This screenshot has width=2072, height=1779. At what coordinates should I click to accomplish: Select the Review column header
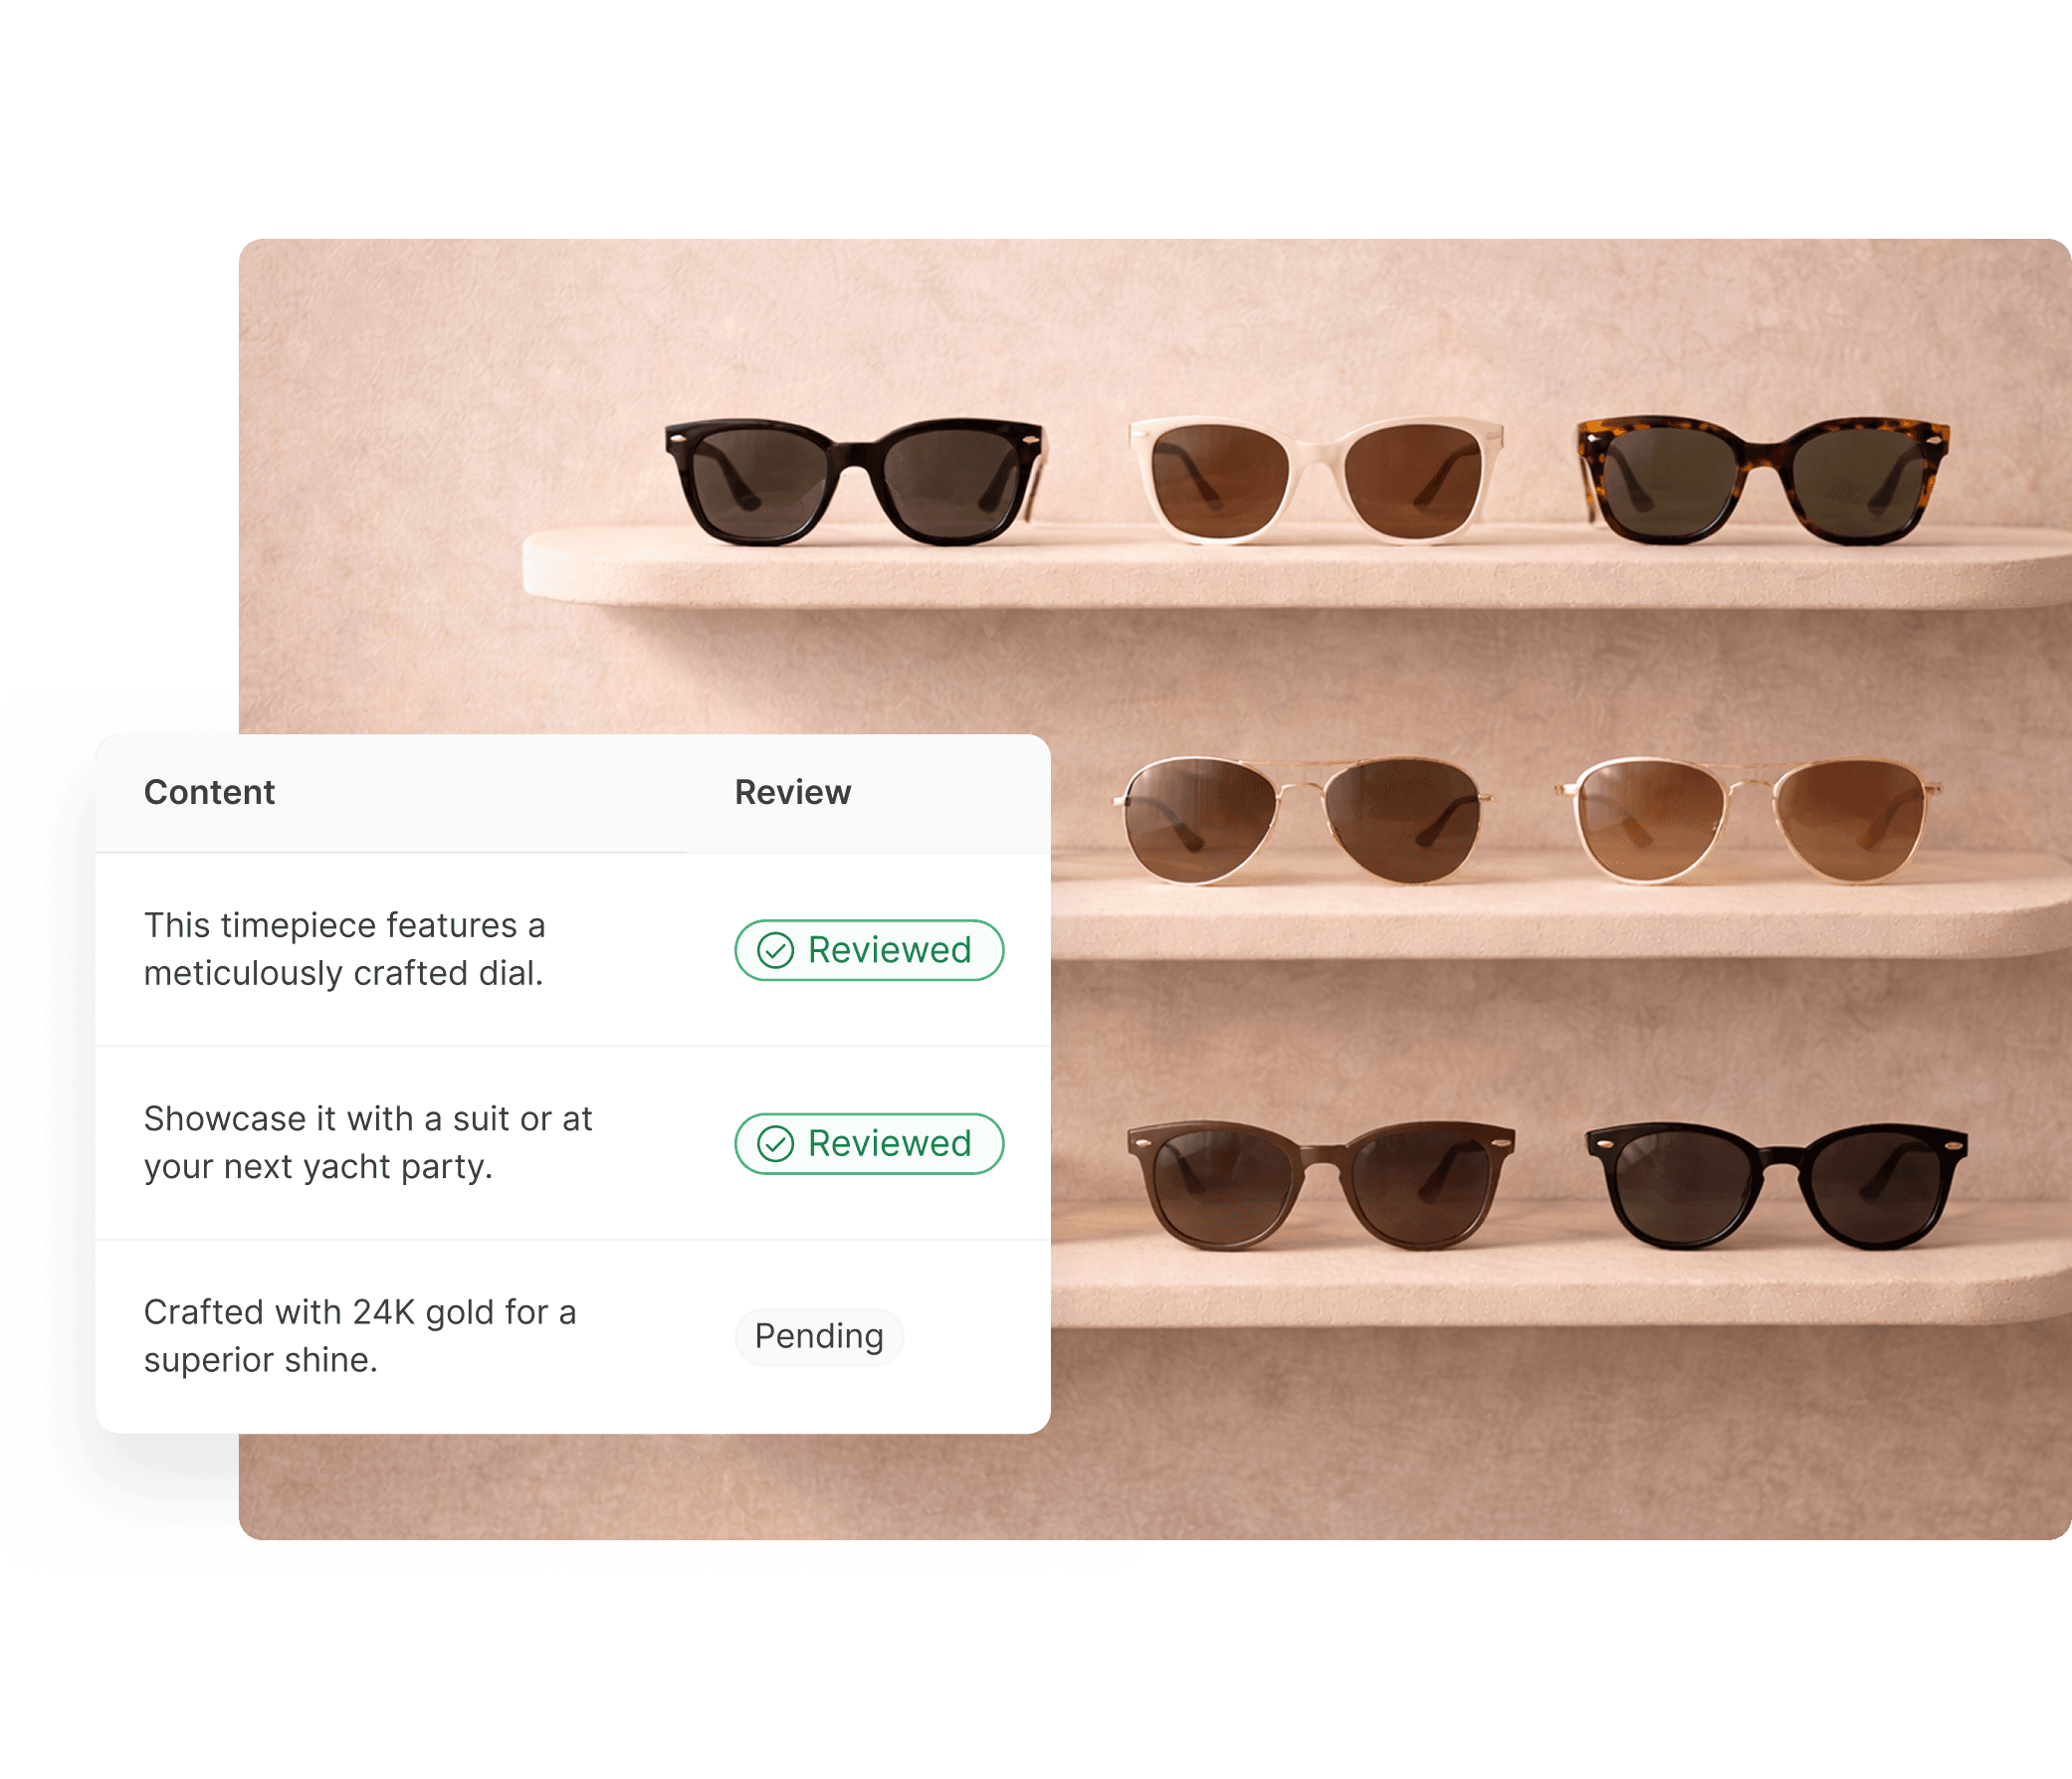pyautogui.click(x=792, y=792)
